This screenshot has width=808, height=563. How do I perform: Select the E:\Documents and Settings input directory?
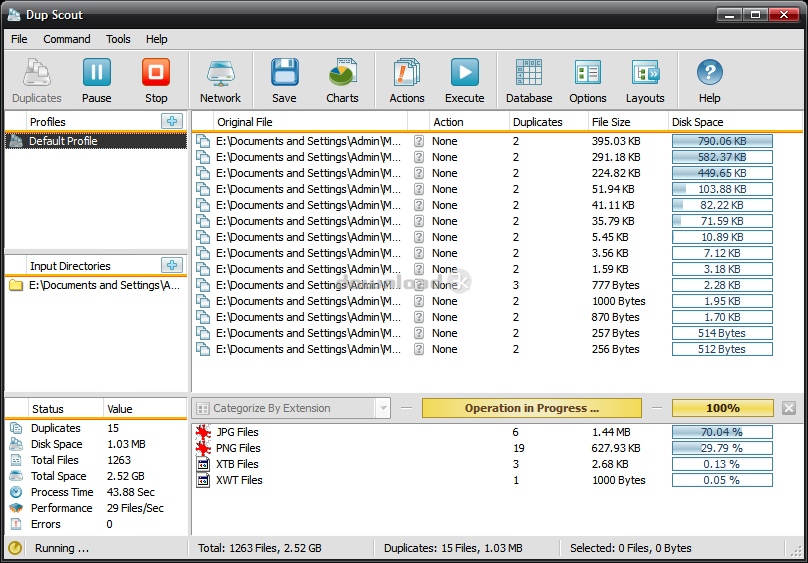click(x=96, y=285)
